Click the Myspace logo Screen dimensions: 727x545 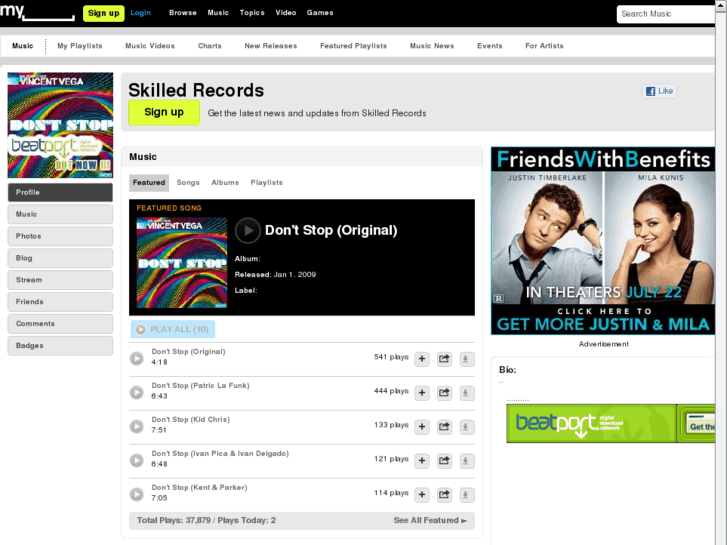pyautogui.click(x=37, y=12)
